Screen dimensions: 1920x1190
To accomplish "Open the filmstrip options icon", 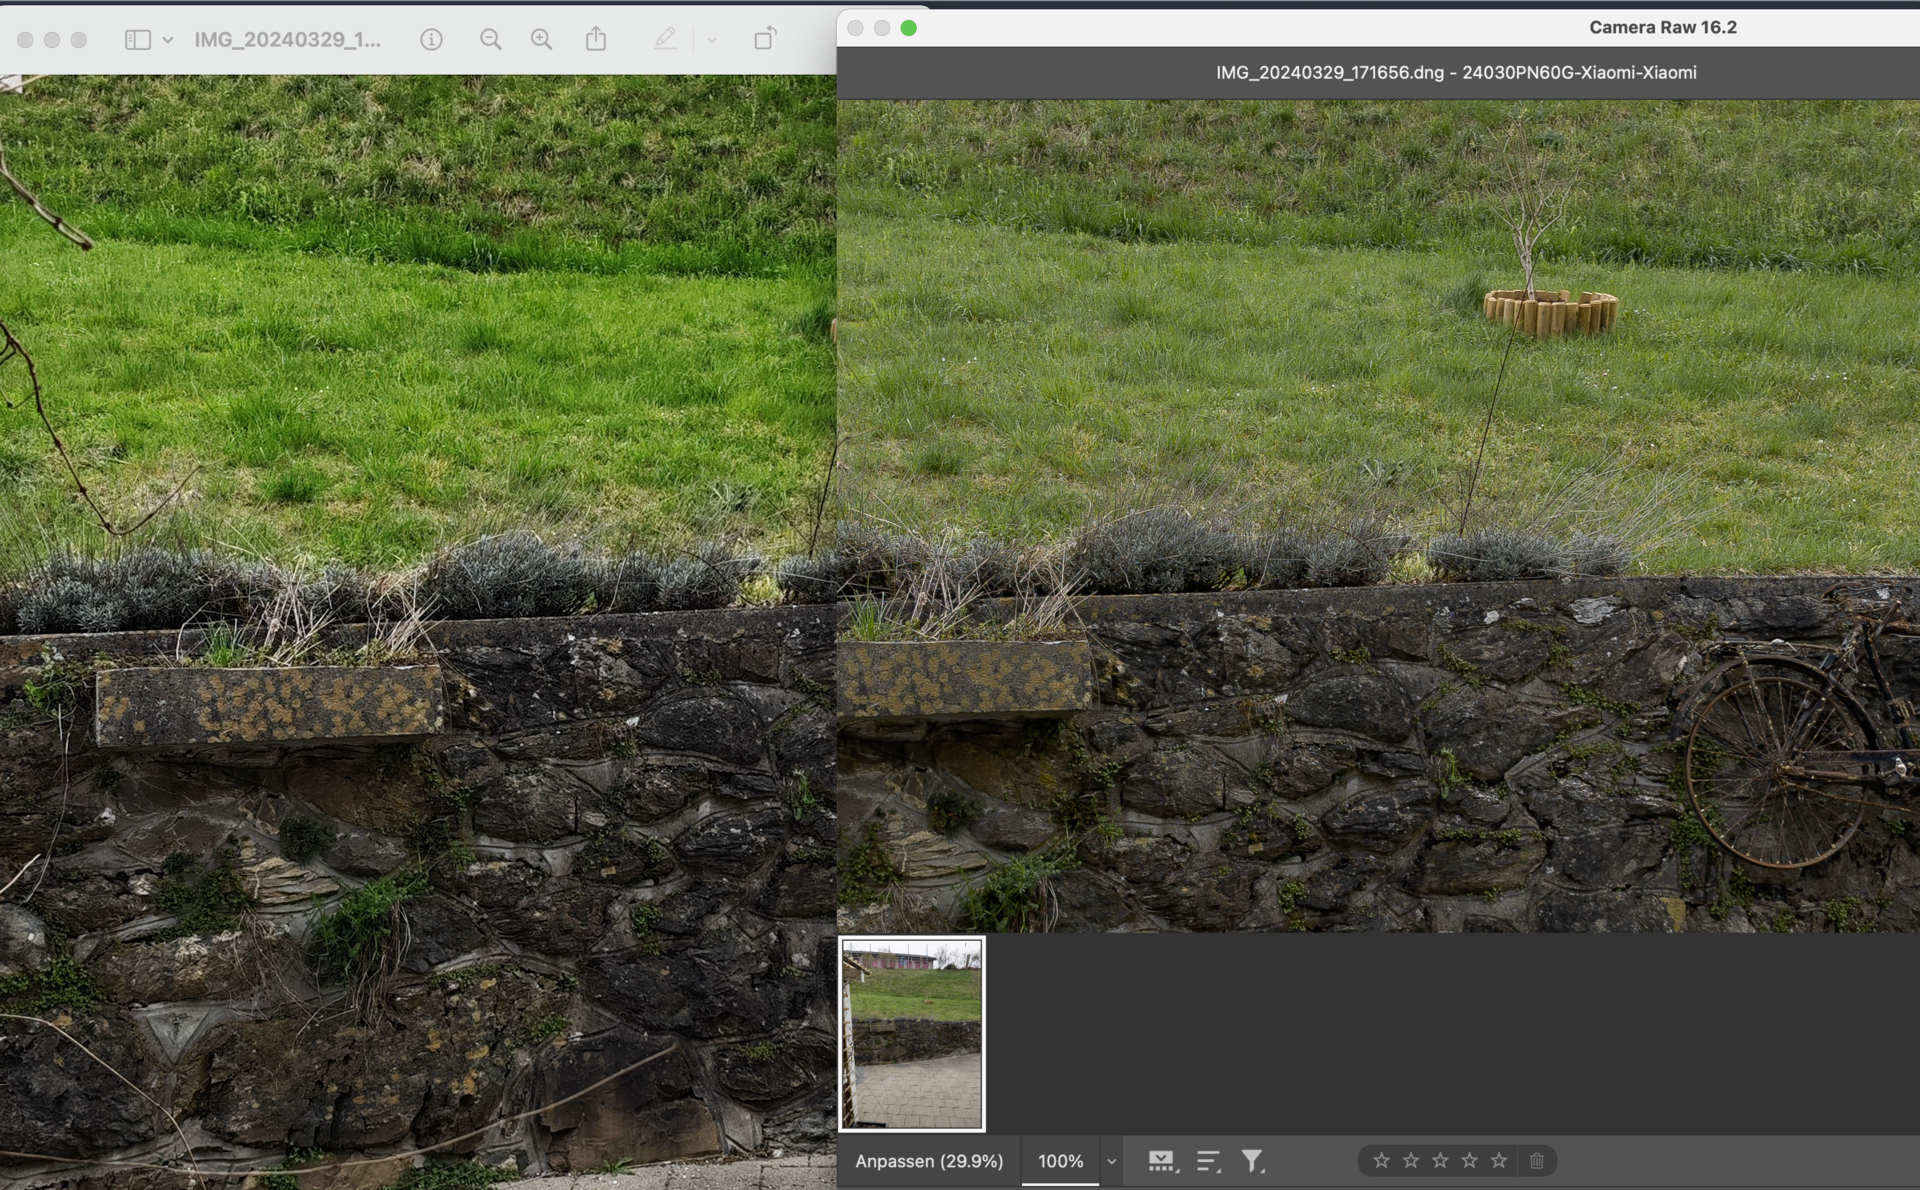I will tap(1161, 1161).
